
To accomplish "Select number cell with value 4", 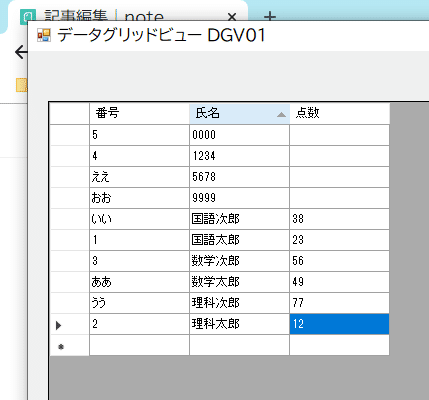I will [139, 156].
